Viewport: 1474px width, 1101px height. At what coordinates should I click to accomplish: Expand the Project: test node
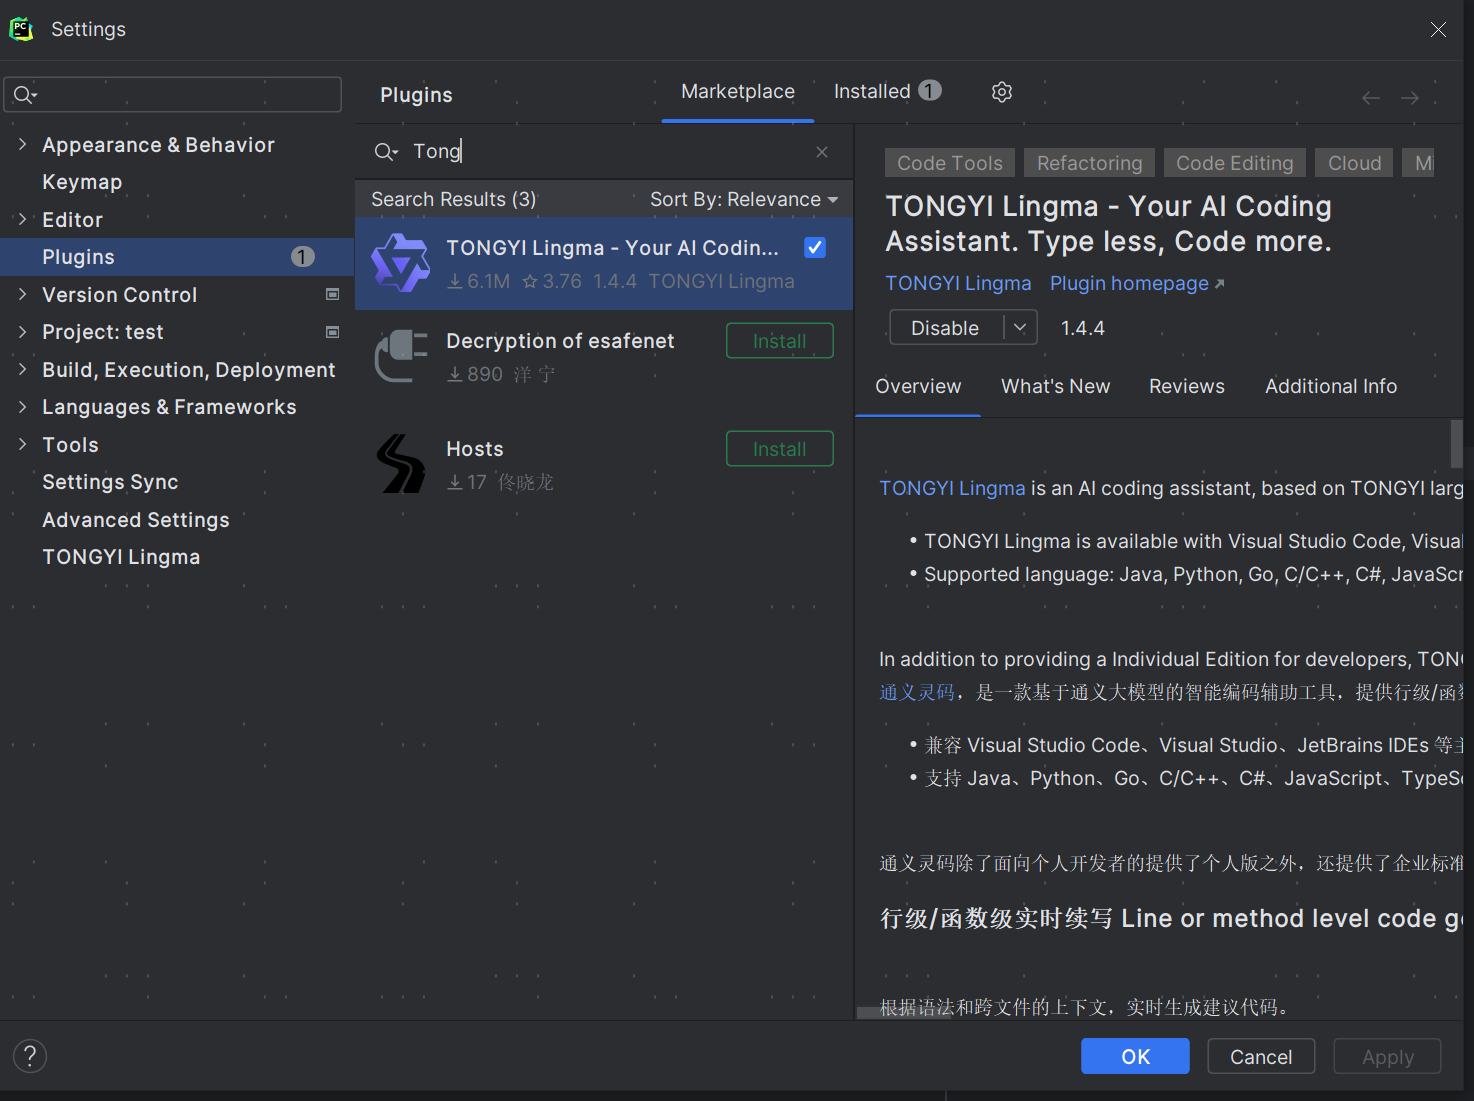[22, 332]
